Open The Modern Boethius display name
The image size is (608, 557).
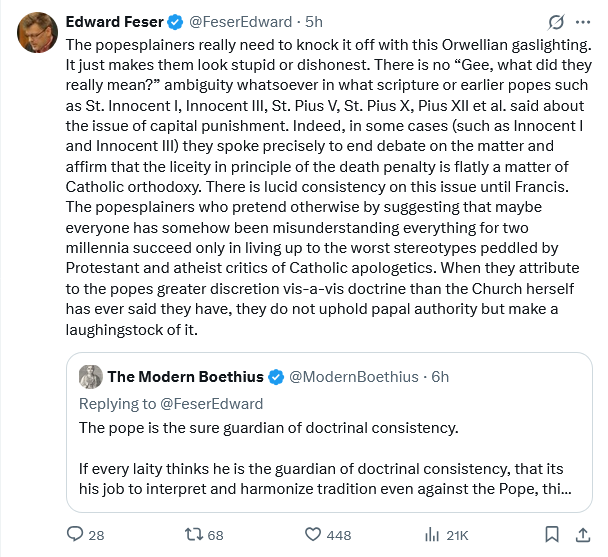click(185, 377)
